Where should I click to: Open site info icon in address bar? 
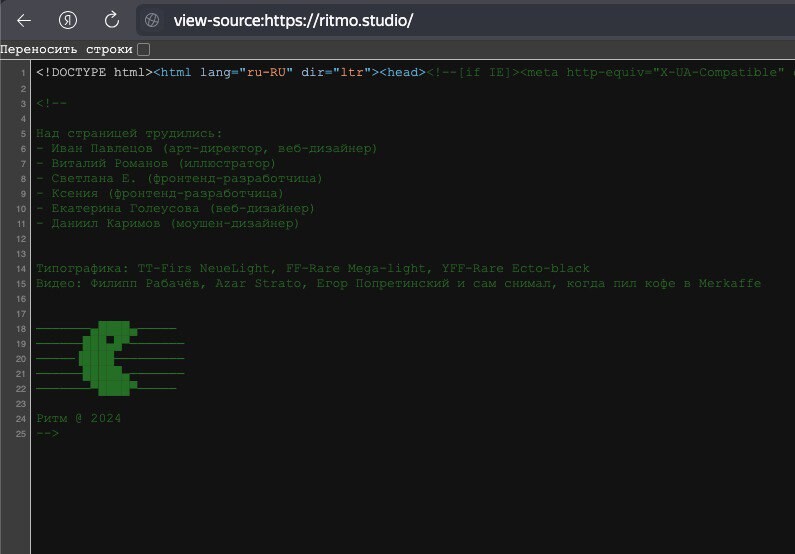pyautogui.click(x=152, y=20)
